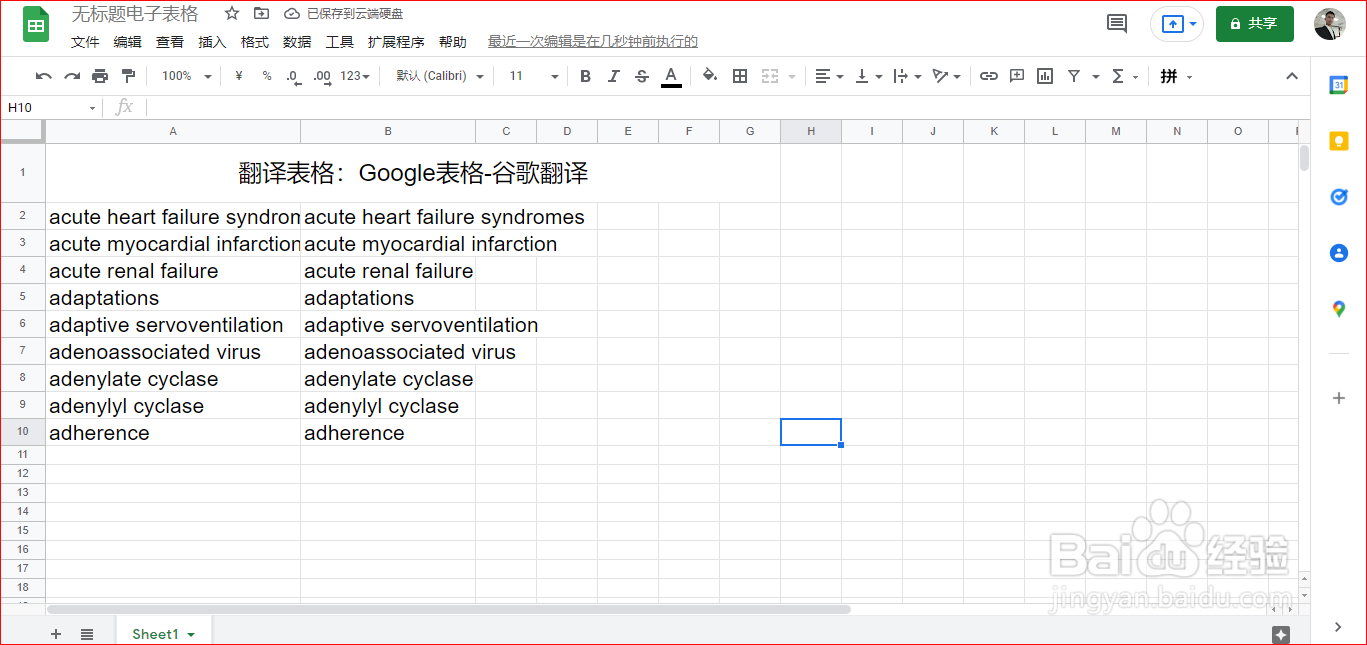Open the 文件 menu
Image resolution: width=1367 pixels, height=645 pixels.
point(85,42)
